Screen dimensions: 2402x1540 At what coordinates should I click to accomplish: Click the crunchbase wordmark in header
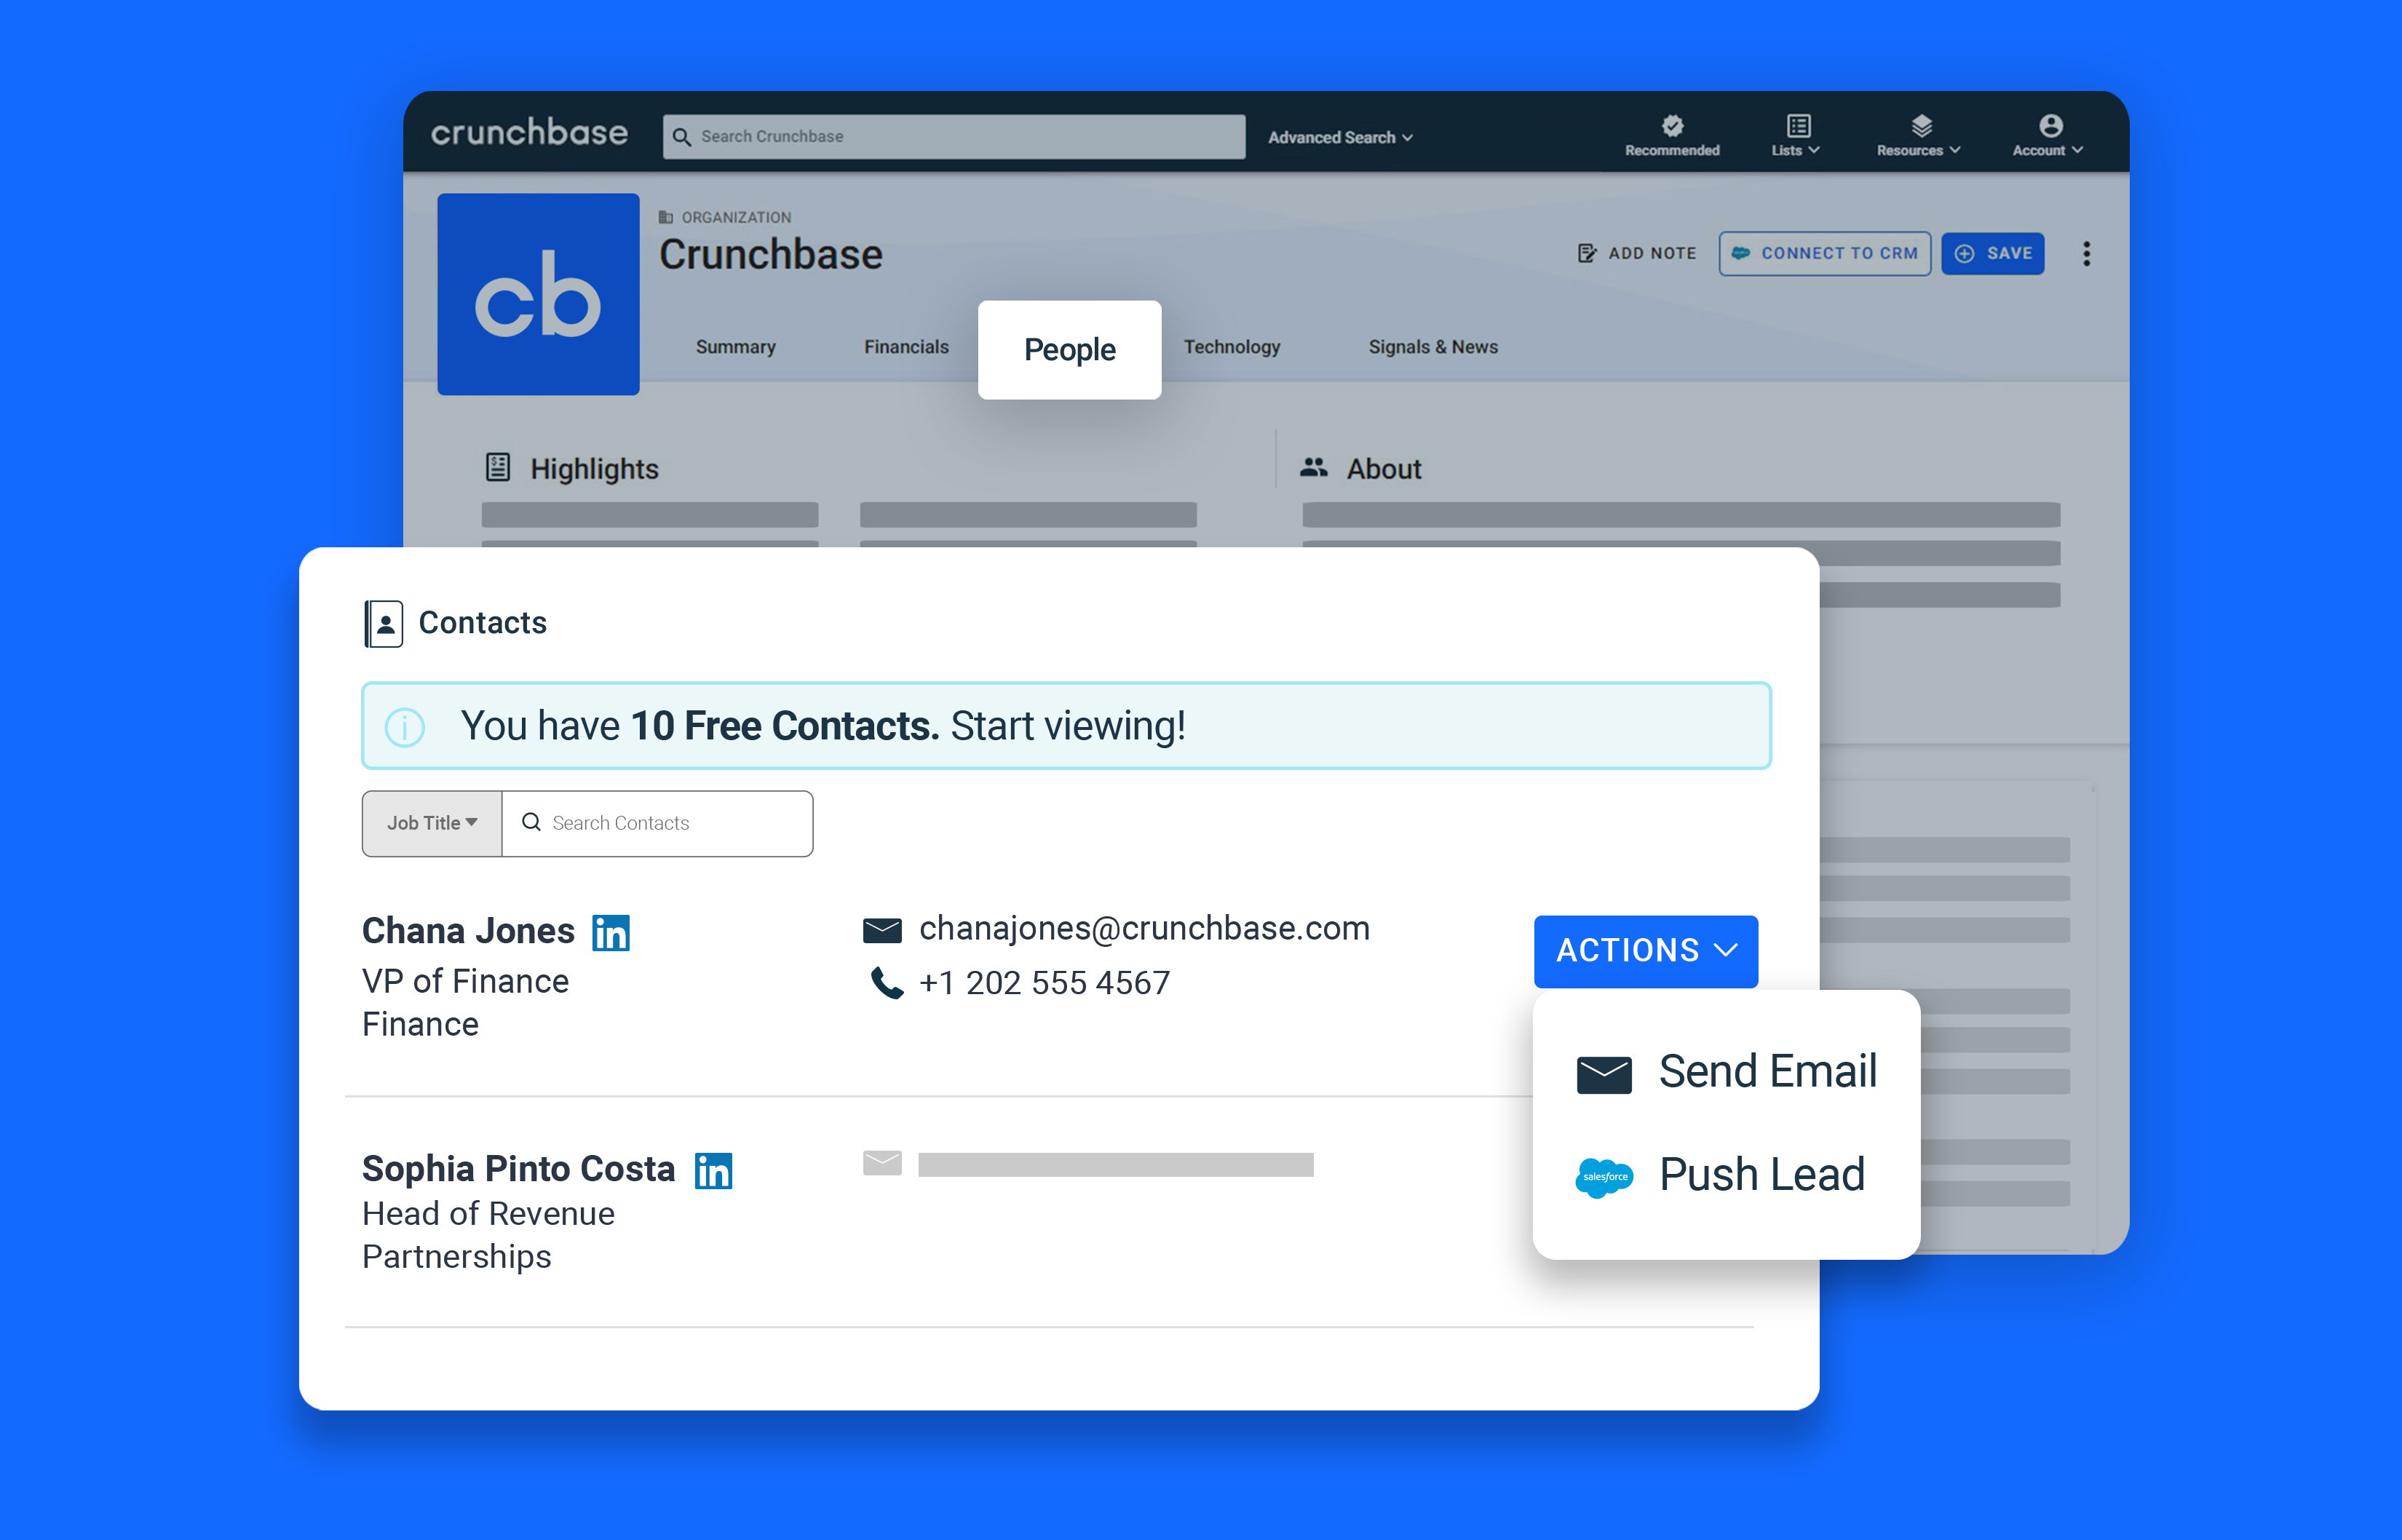point(529,133)
